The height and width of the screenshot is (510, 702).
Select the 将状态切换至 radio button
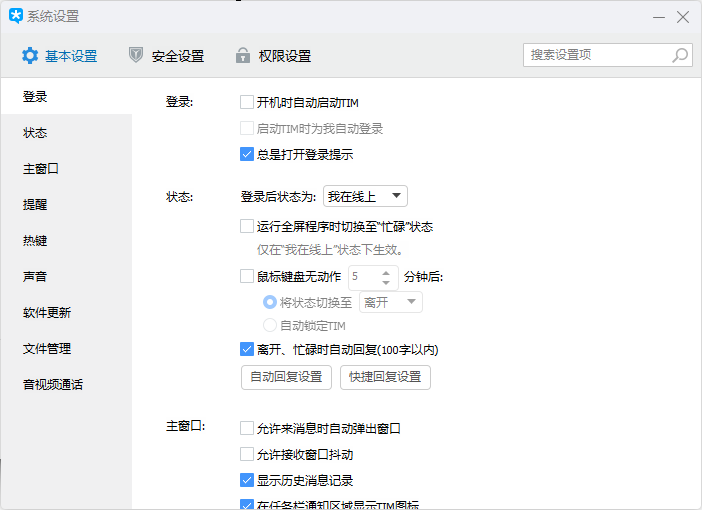[269, 302]
